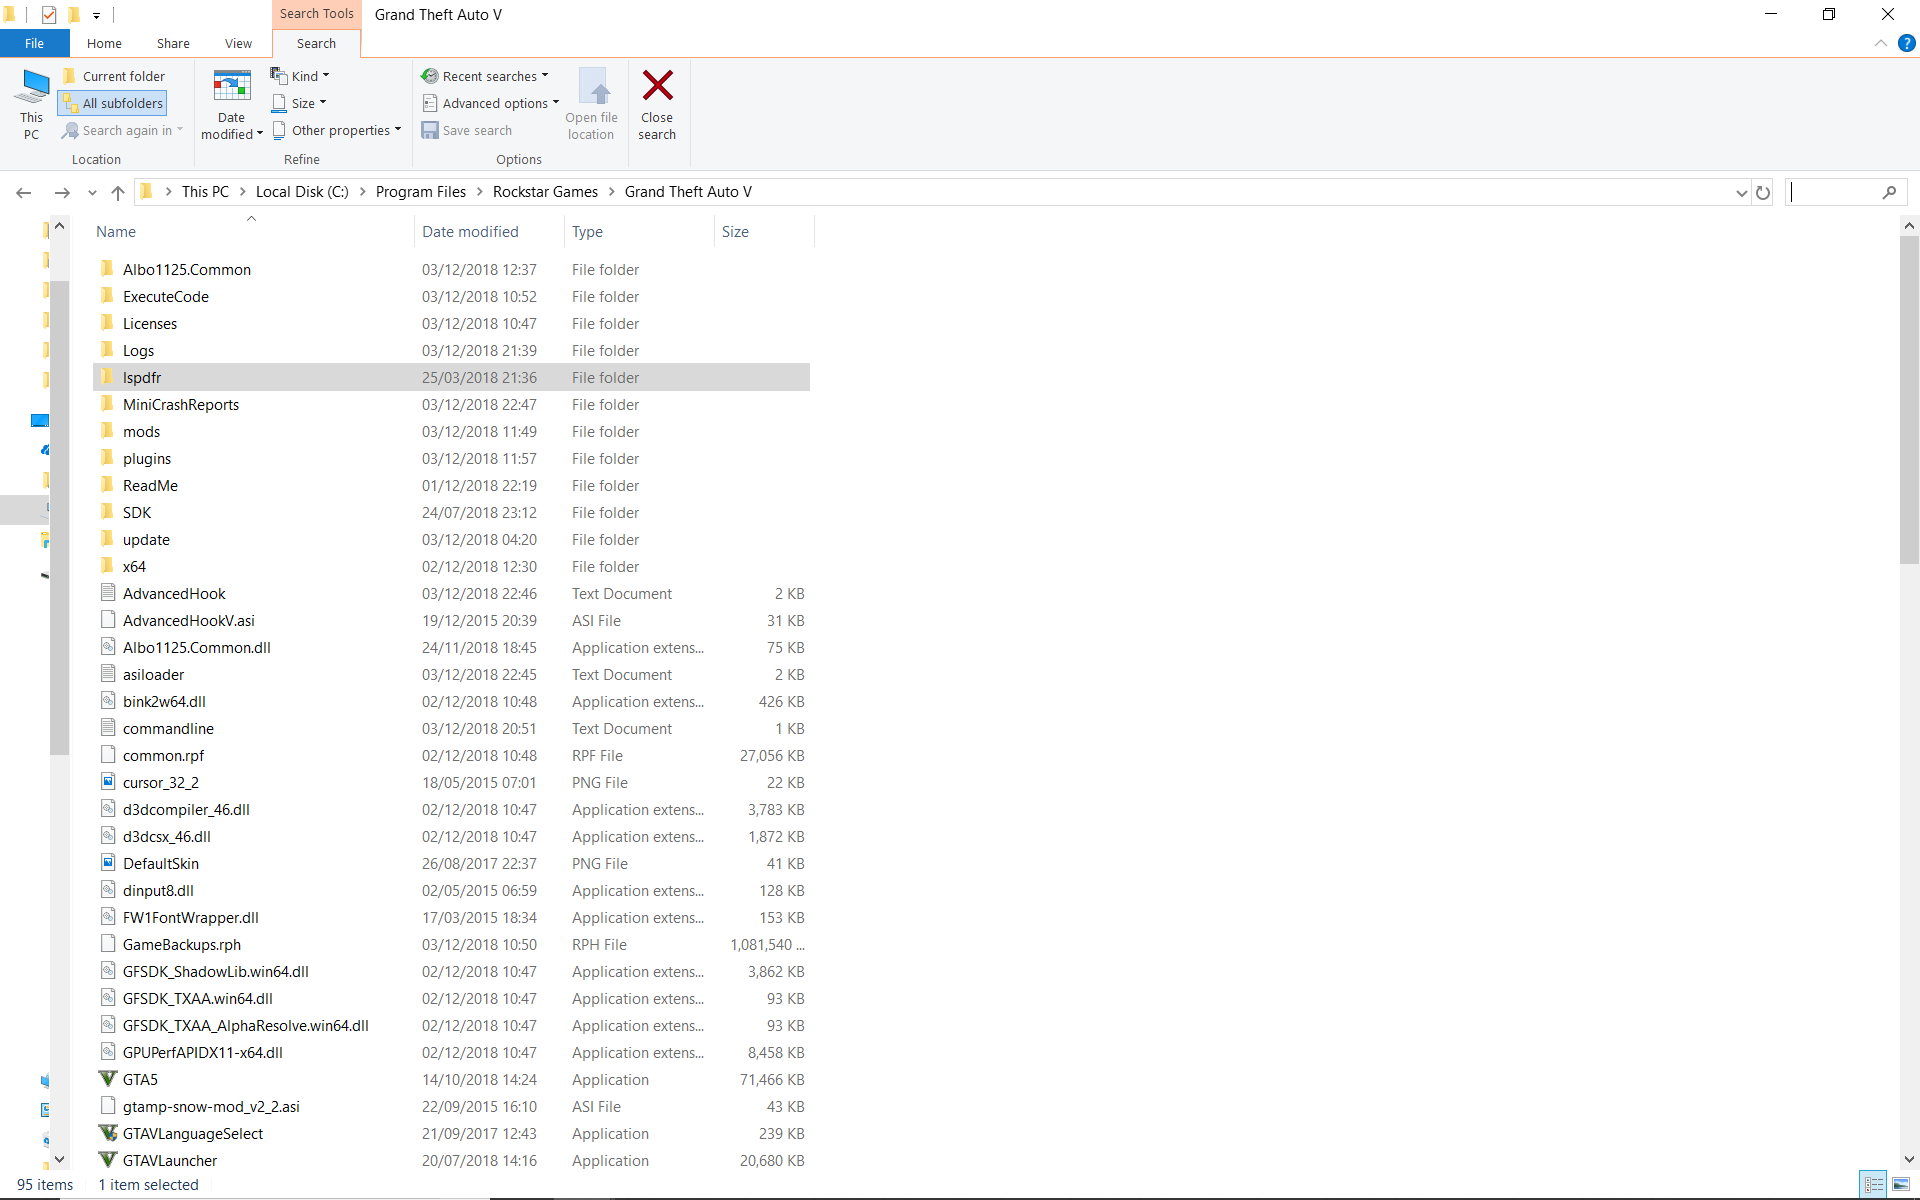Viewport: 1920px width, 1200px height.
Task: Click the Close search red X icon
Action: point(657,86)
